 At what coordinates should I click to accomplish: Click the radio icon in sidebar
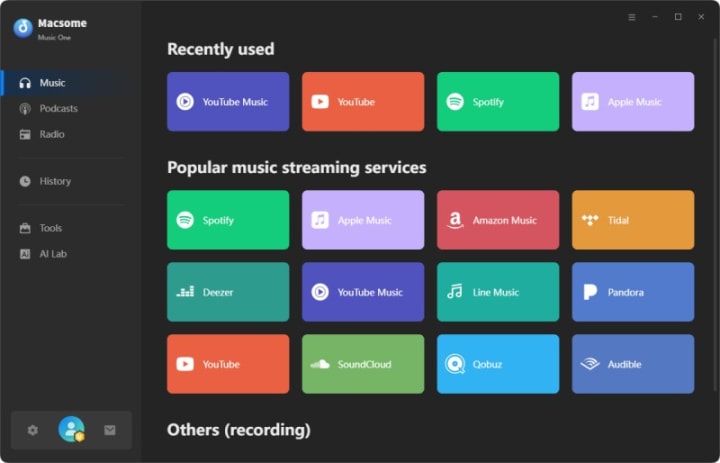click(25, 135)
